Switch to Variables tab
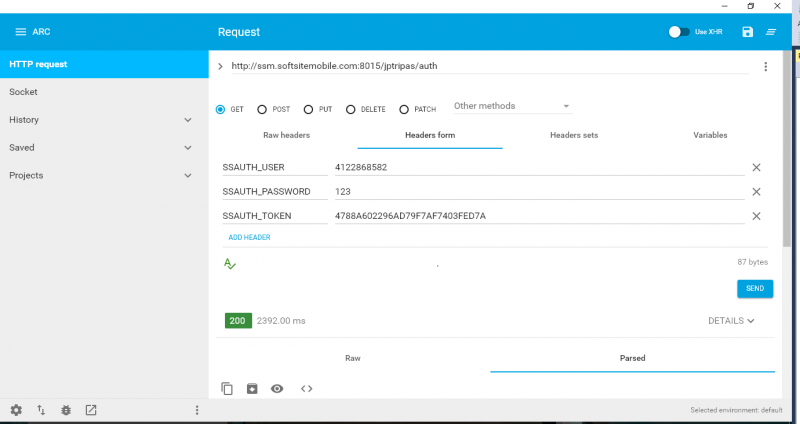The height and width of the screenshot is (424, 800). (x=710, y=135)
